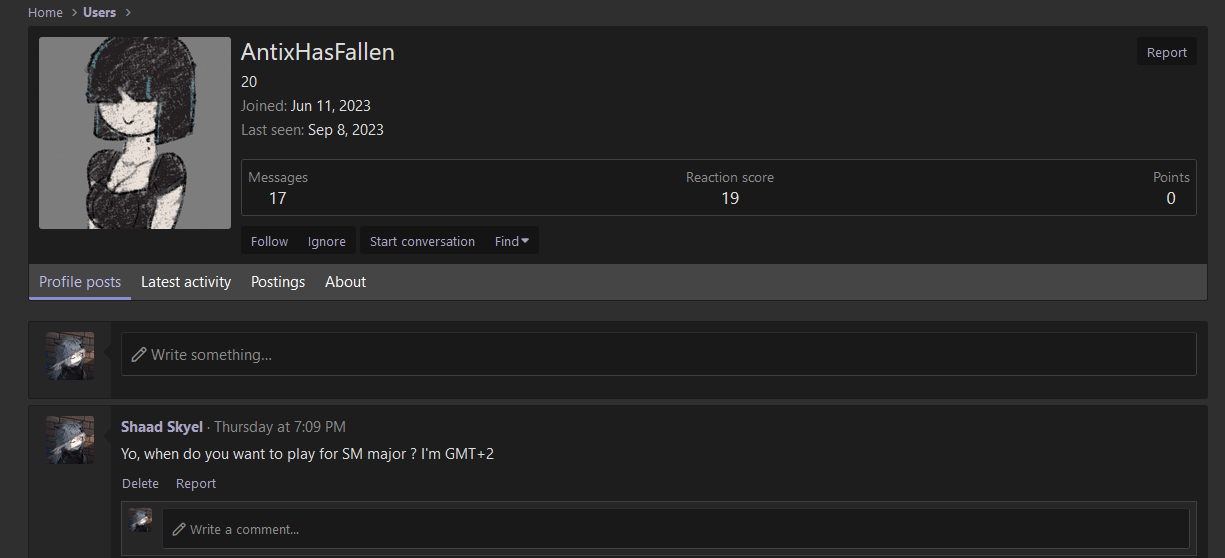Focus the Write a comment field

point(676,528)
